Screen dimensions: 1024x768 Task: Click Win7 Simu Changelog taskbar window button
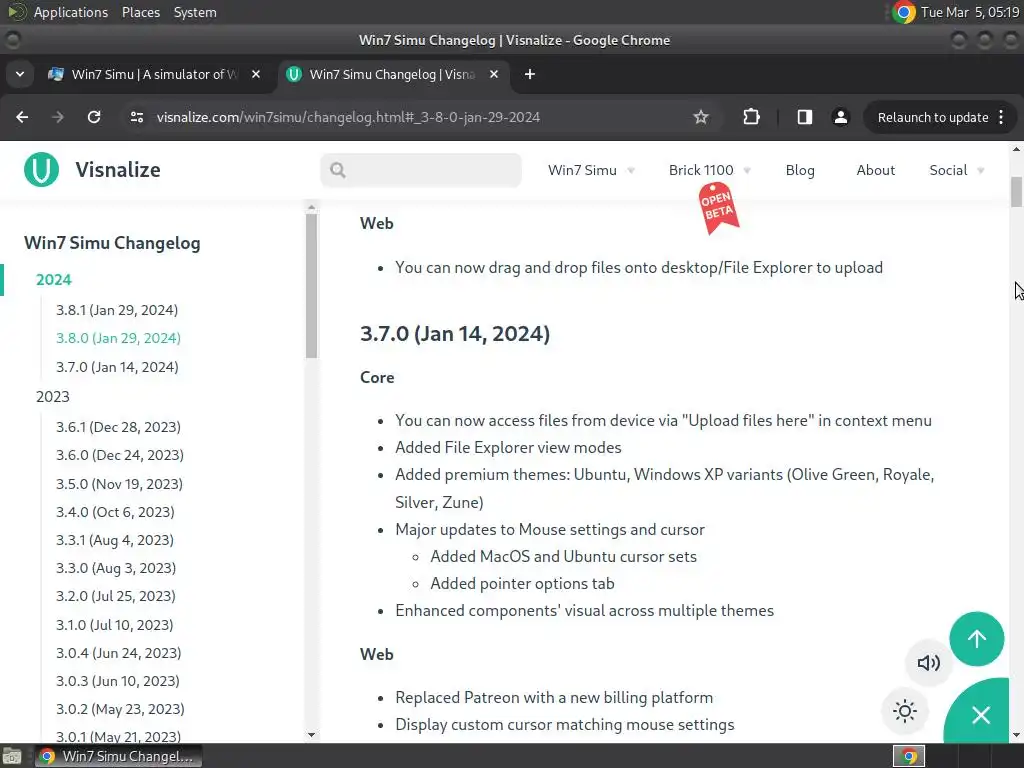click(118, 756)
